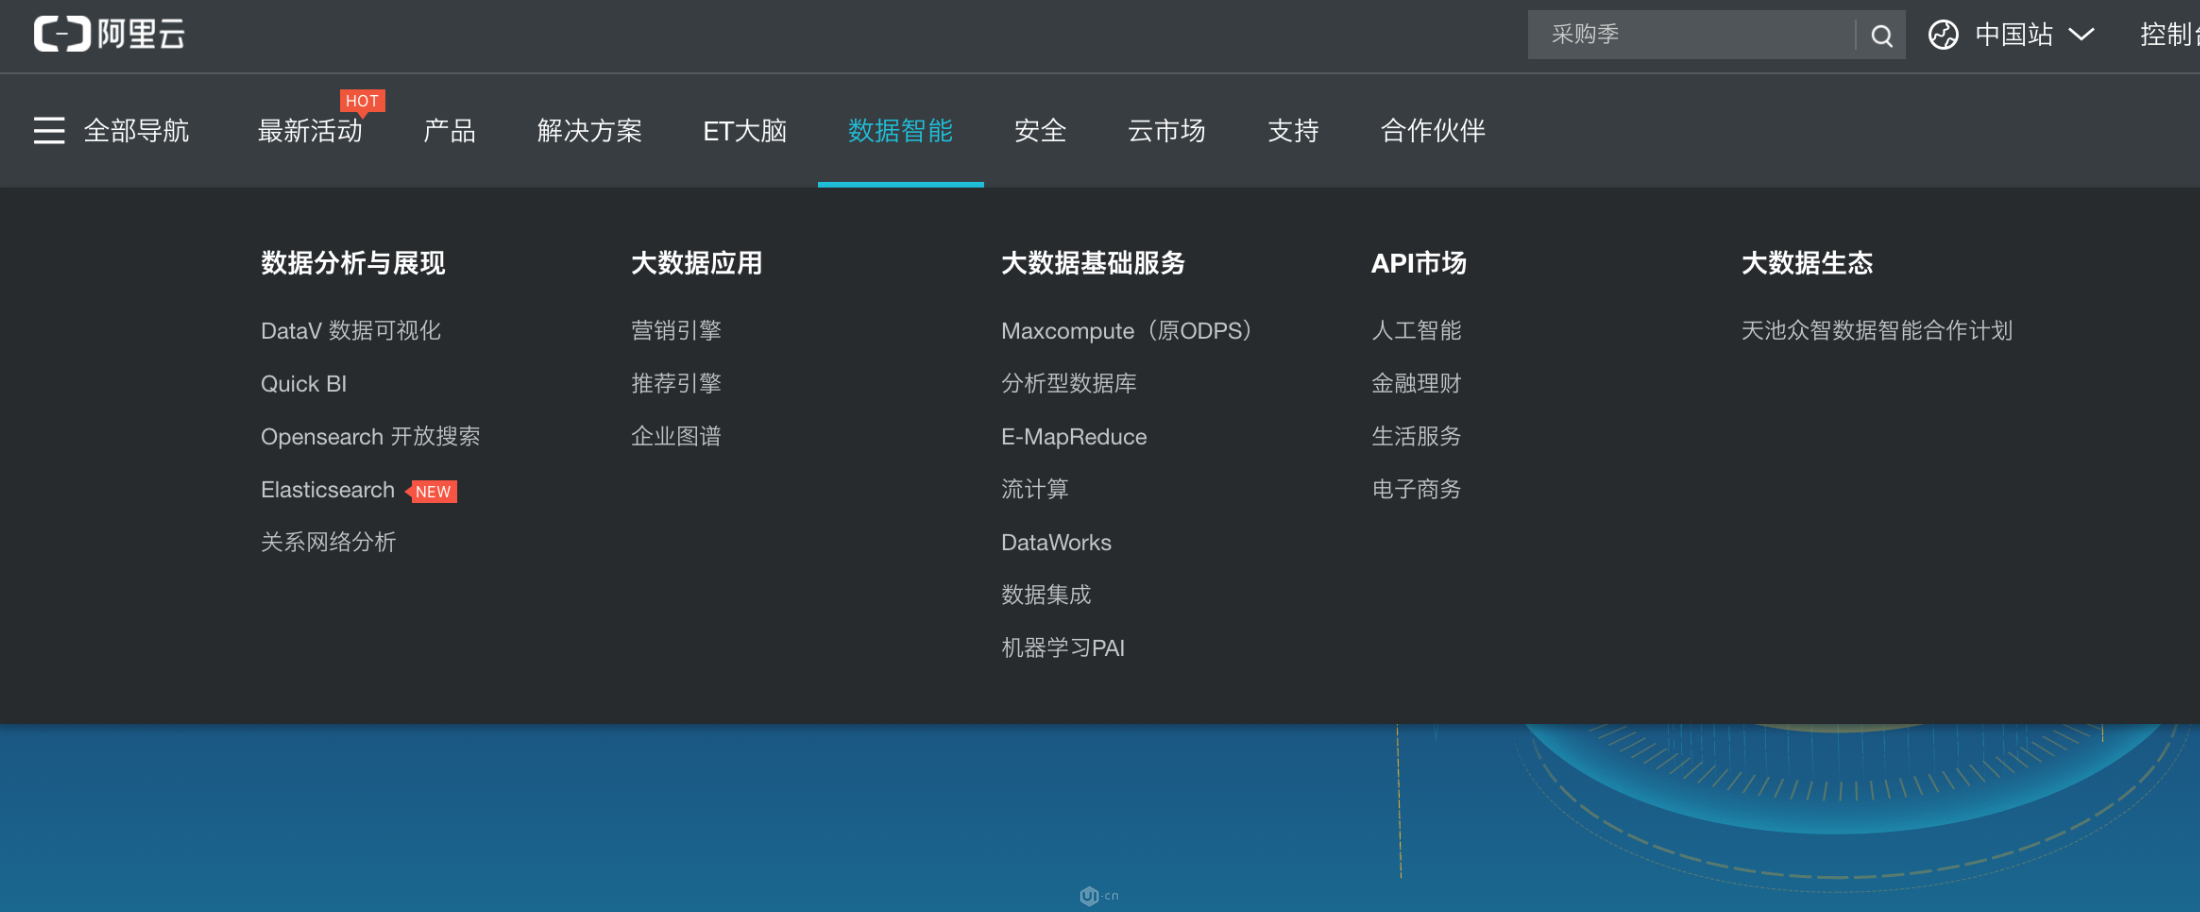Open the 推荐引擎 link
The image size is (2200, 912).
click(x=676, y=384)
